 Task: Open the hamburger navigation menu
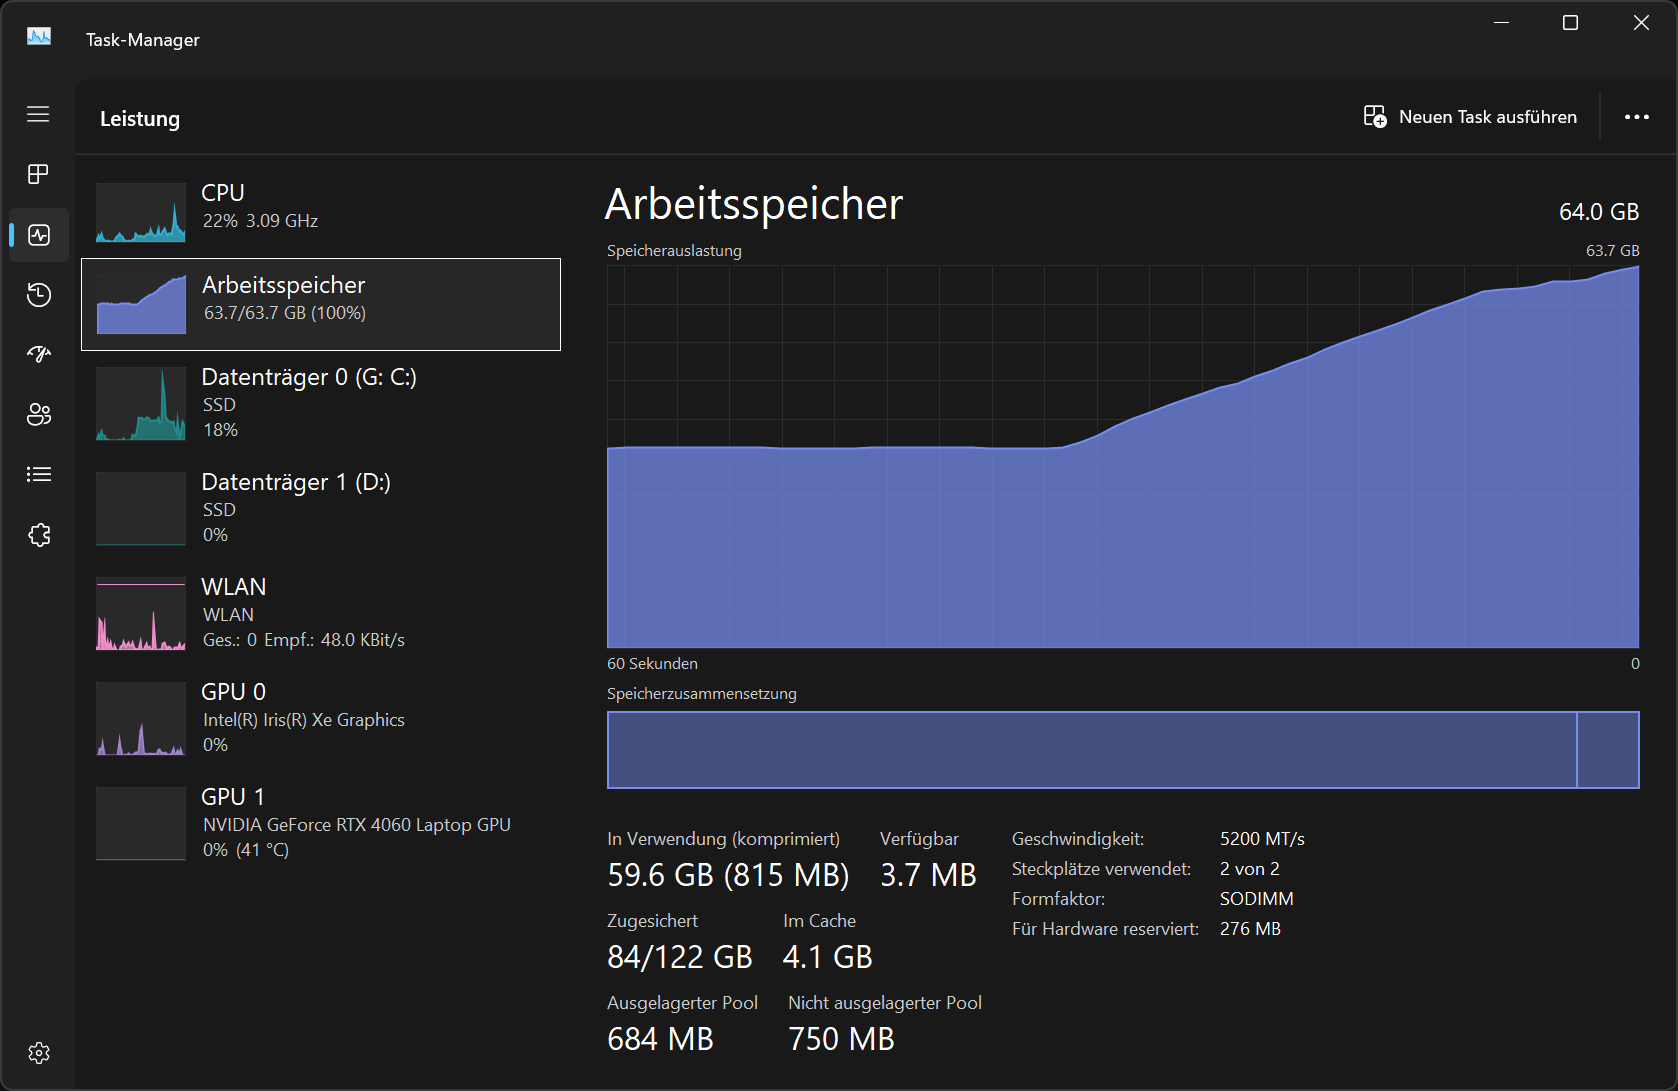pyautogui.click(x=38, y=114)
